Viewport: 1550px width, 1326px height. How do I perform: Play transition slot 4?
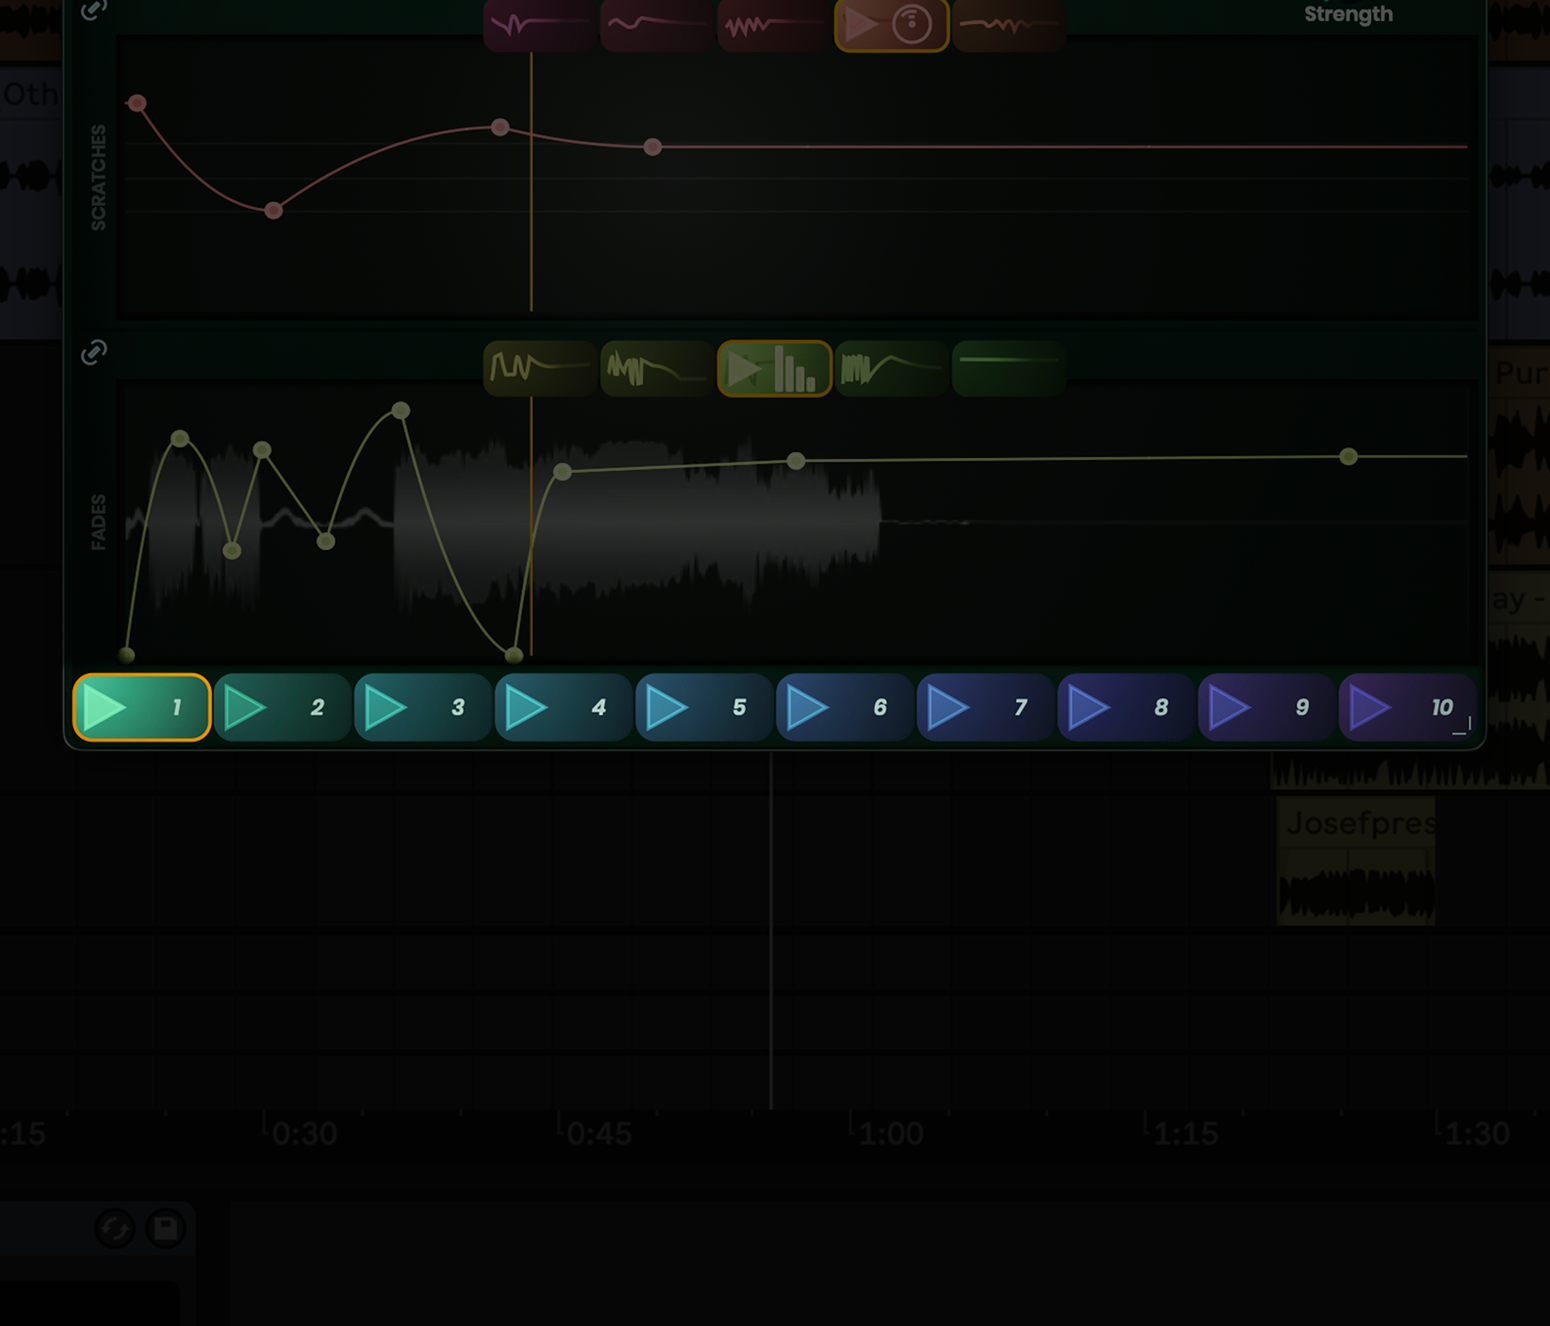click(563, 707)
